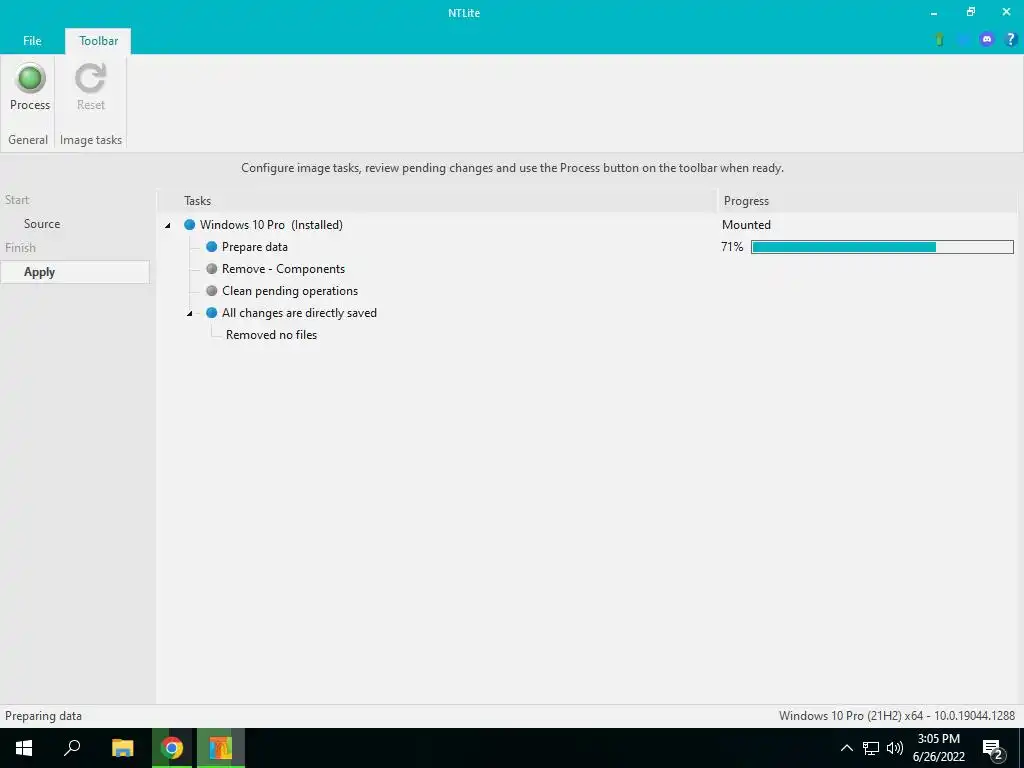Click 'Start' sidebar section label

(x=17, y=200)
